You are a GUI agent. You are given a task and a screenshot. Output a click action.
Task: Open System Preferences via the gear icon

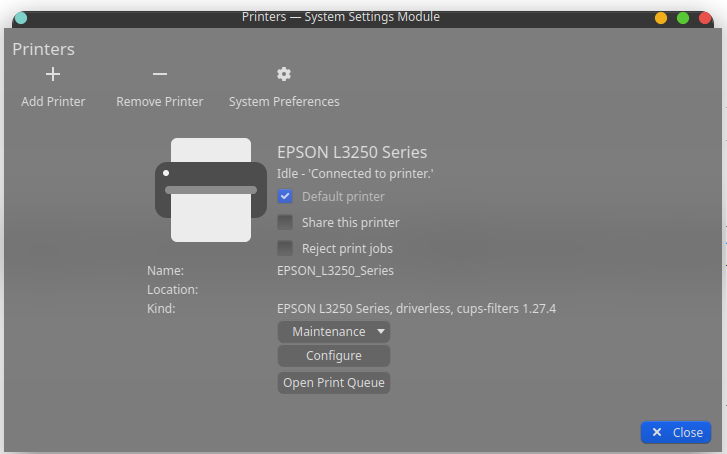(284, 74)
